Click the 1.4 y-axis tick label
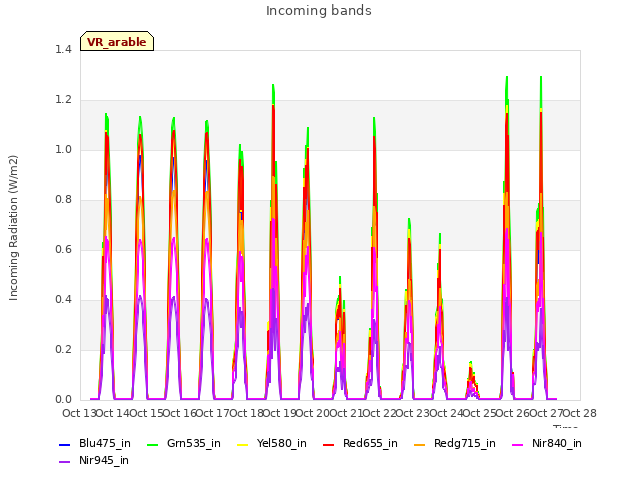This screenshot has width=640, height=480. pyautogui.click(x=63, y=49)
